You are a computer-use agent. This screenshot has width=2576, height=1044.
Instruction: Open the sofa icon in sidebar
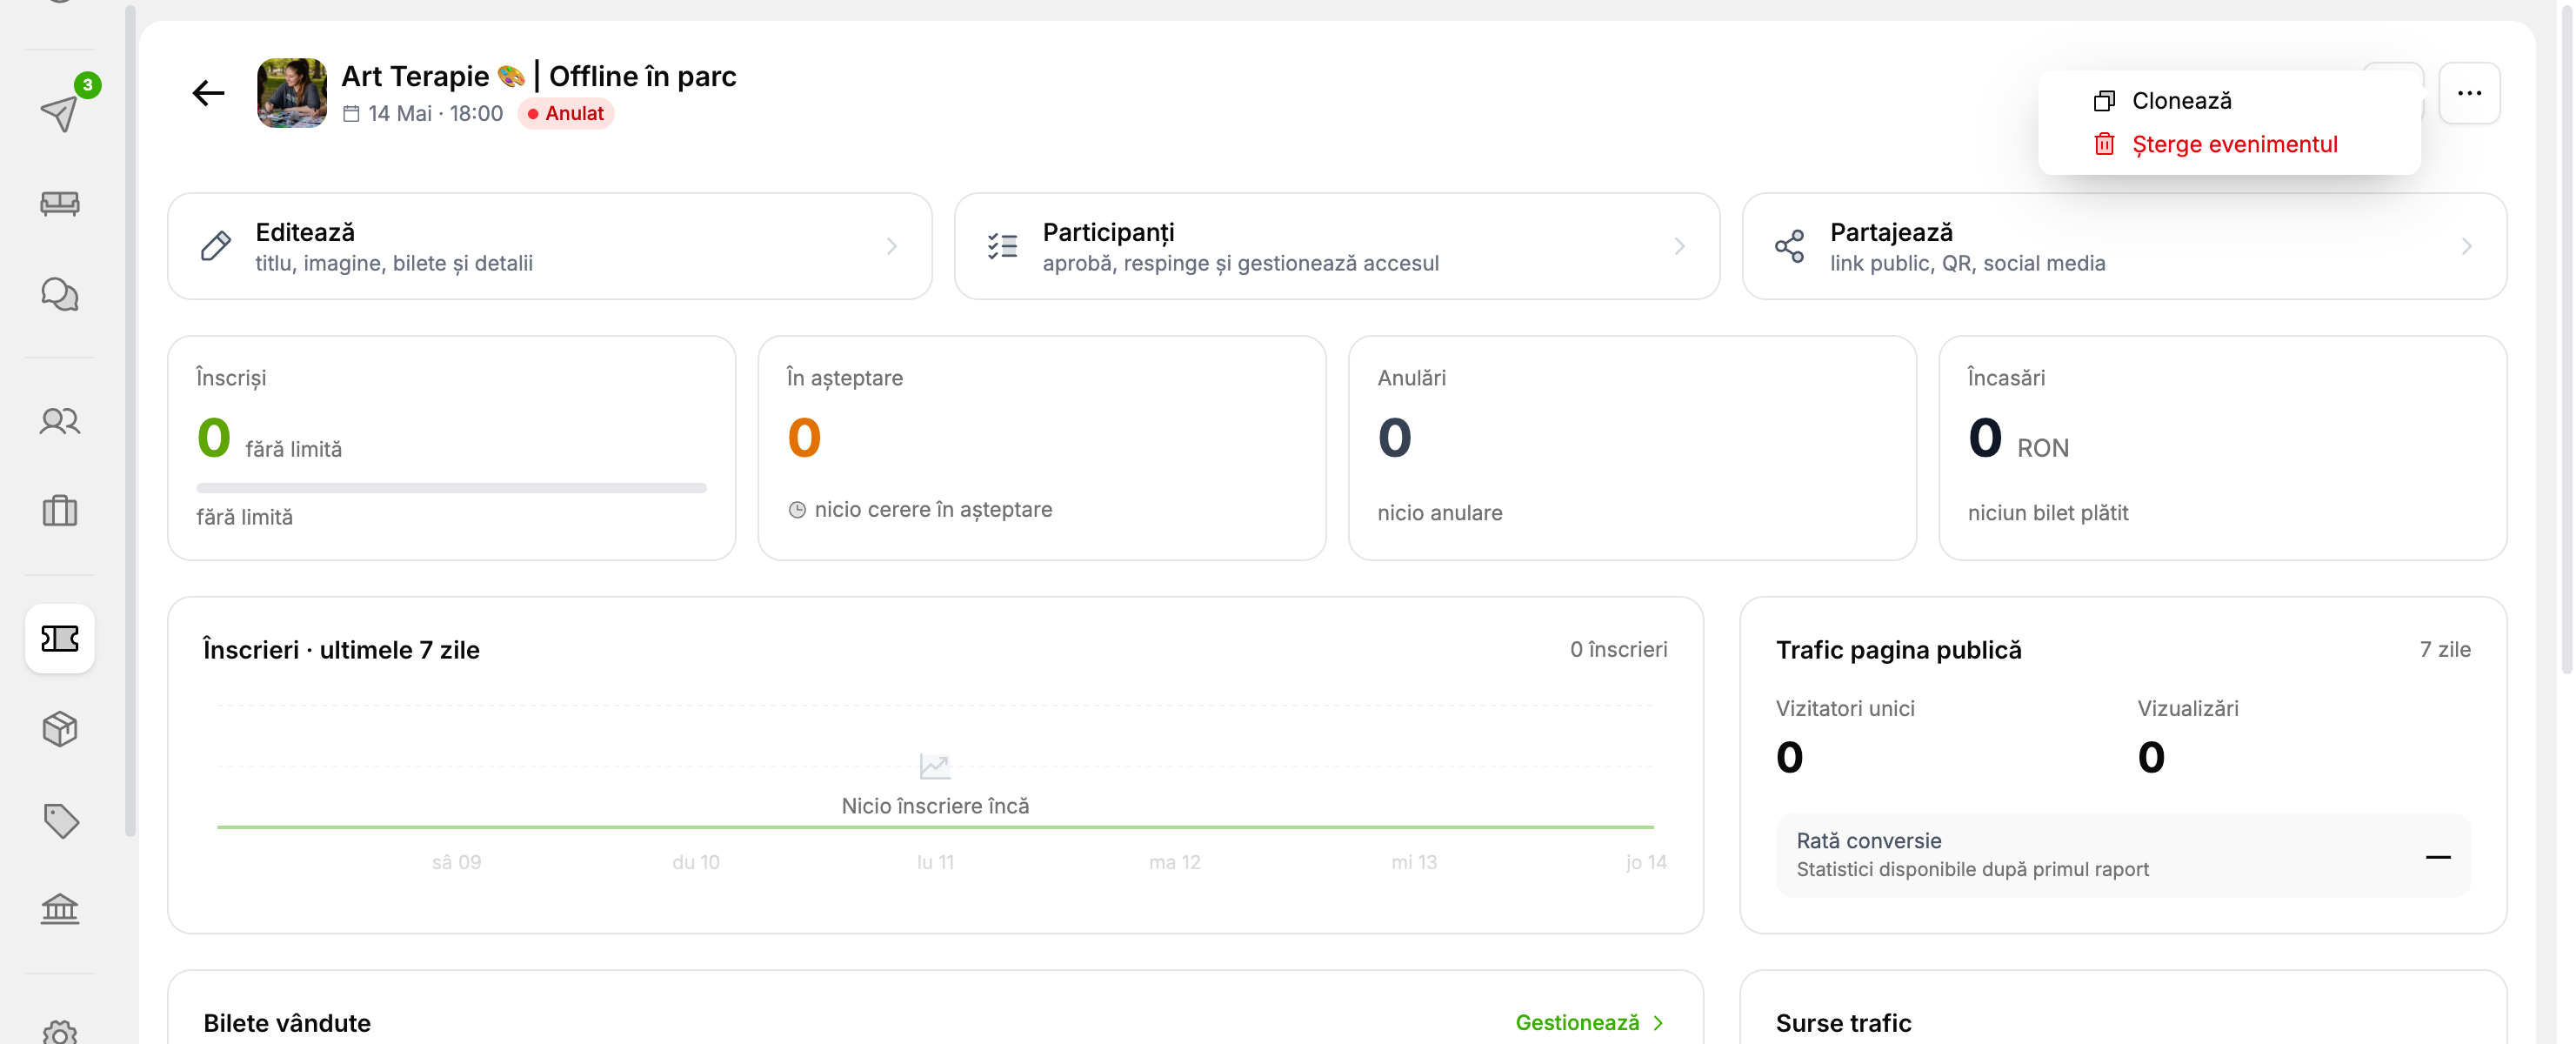point(60,203)
